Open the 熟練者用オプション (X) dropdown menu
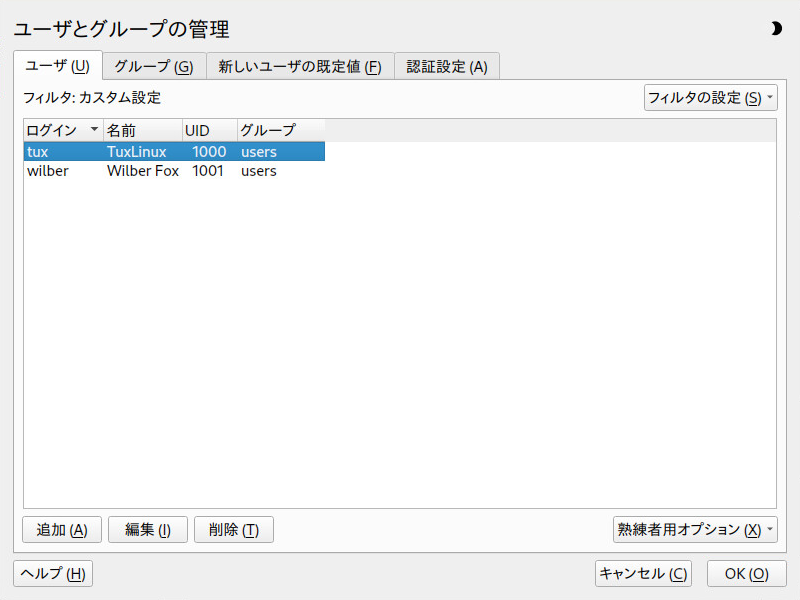Screen dimensions: 800x600 pos(695,529)
